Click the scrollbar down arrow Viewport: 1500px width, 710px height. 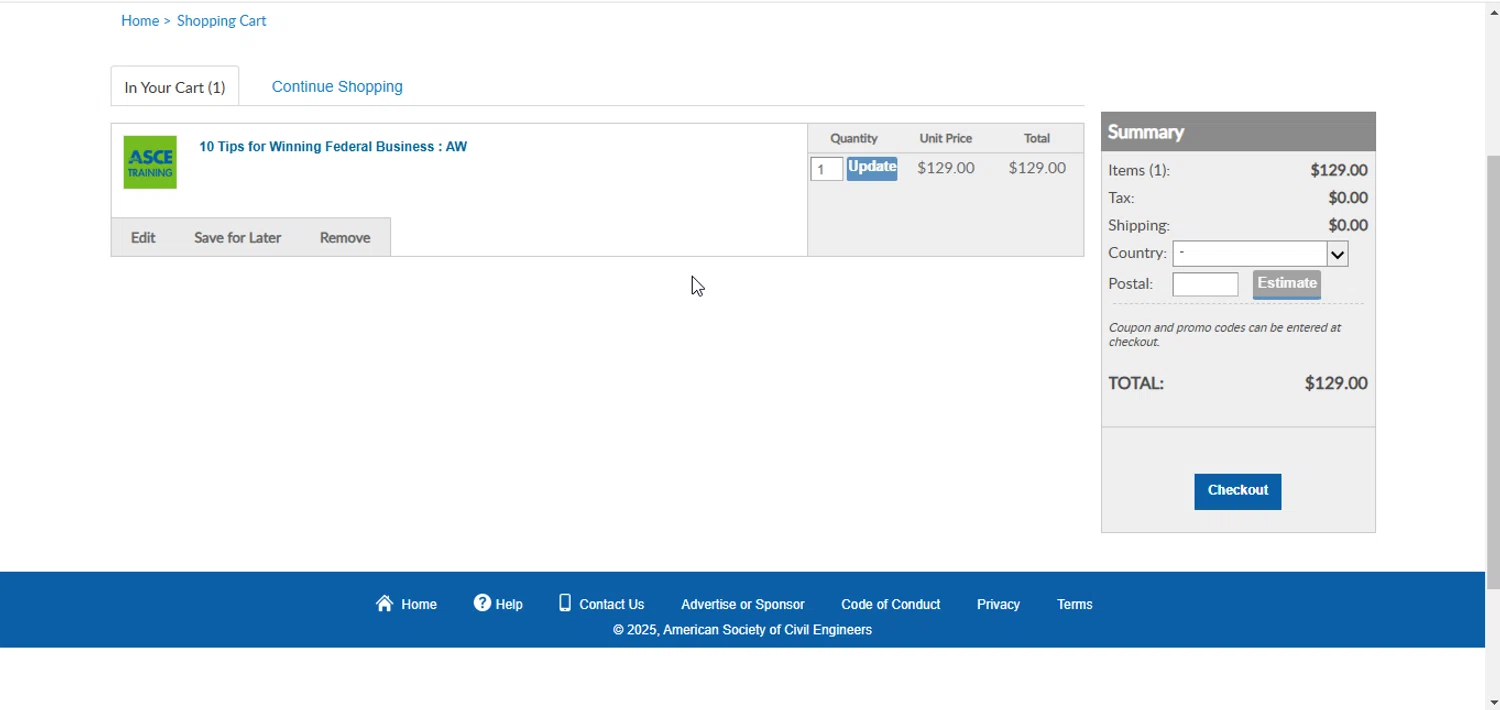[x=1493, y=702]
